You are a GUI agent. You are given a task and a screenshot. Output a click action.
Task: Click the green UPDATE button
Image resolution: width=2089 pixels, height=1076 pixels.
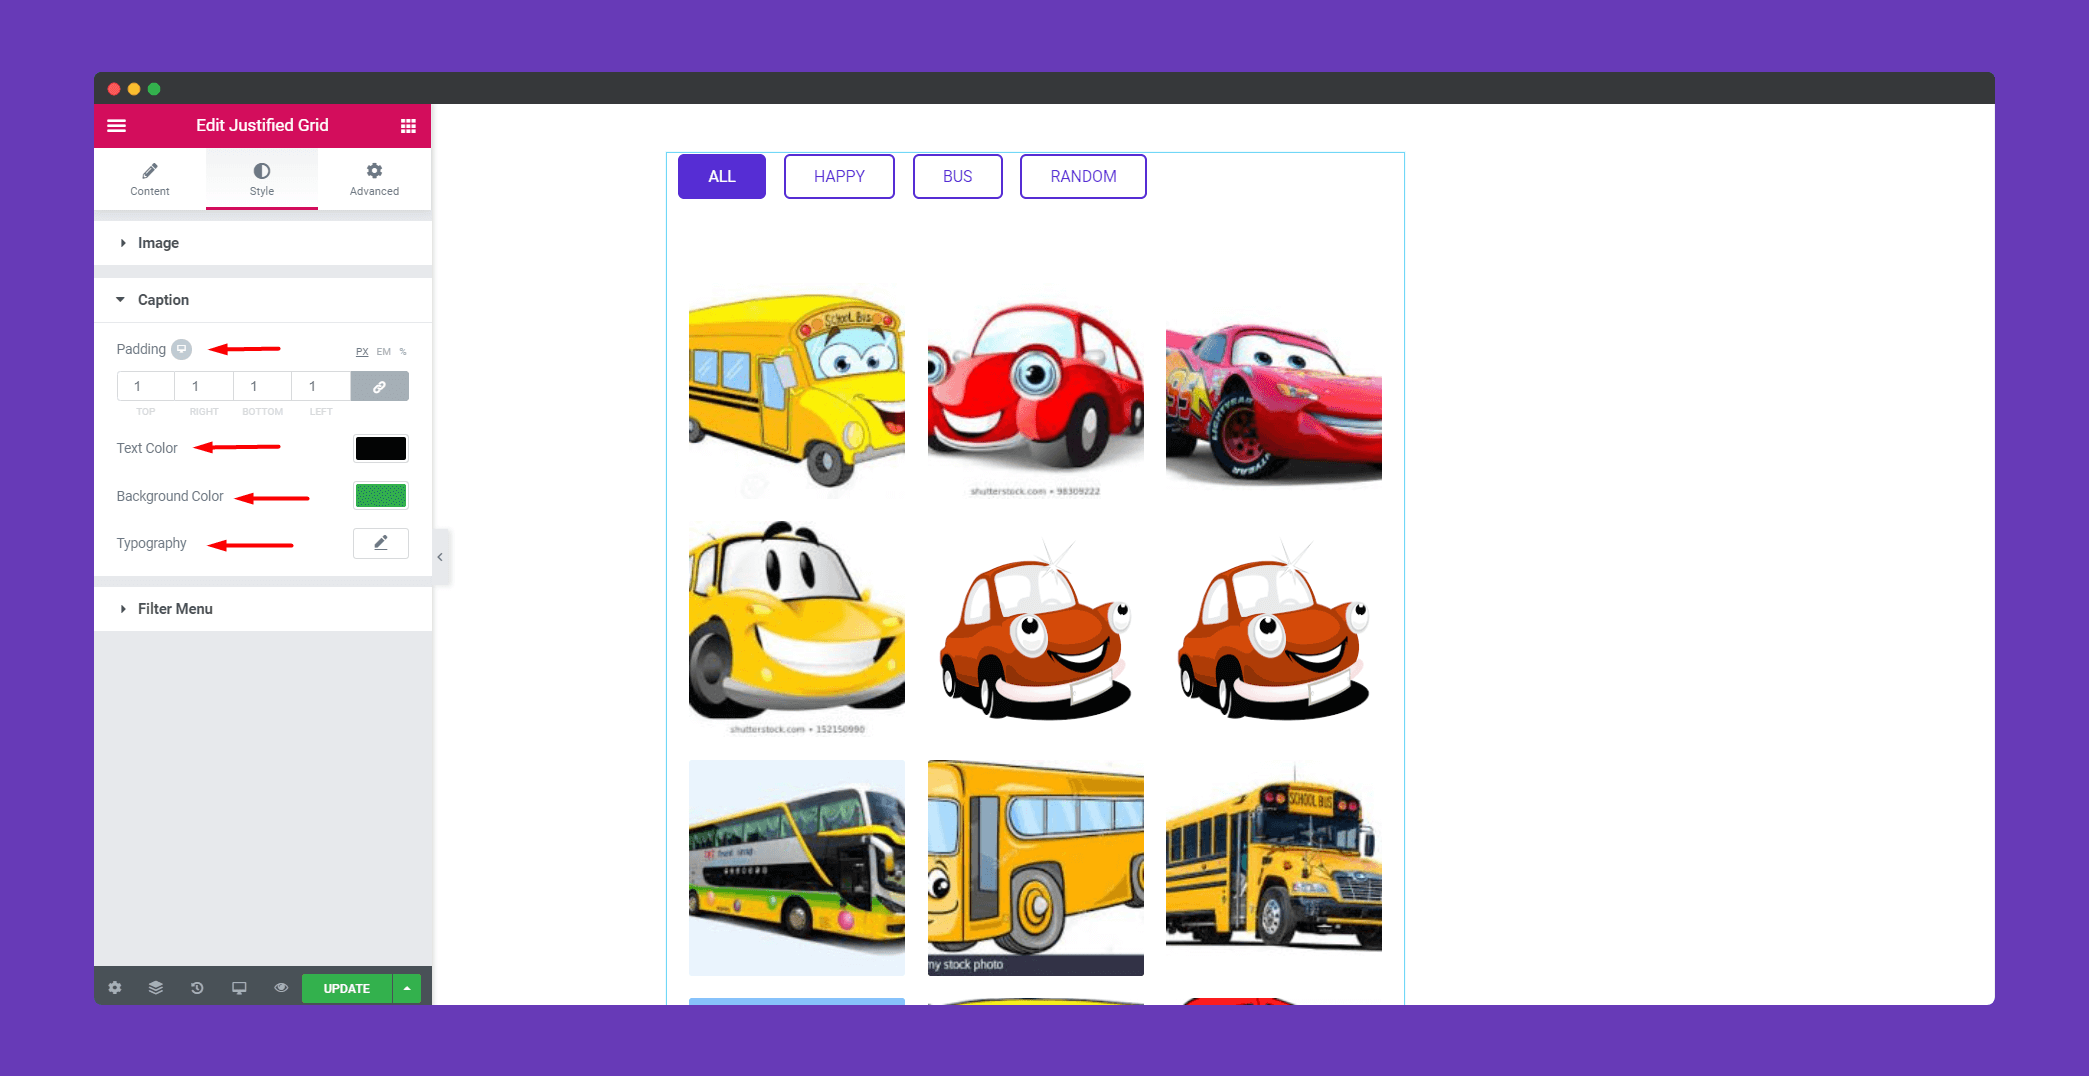tap(347, 988)
